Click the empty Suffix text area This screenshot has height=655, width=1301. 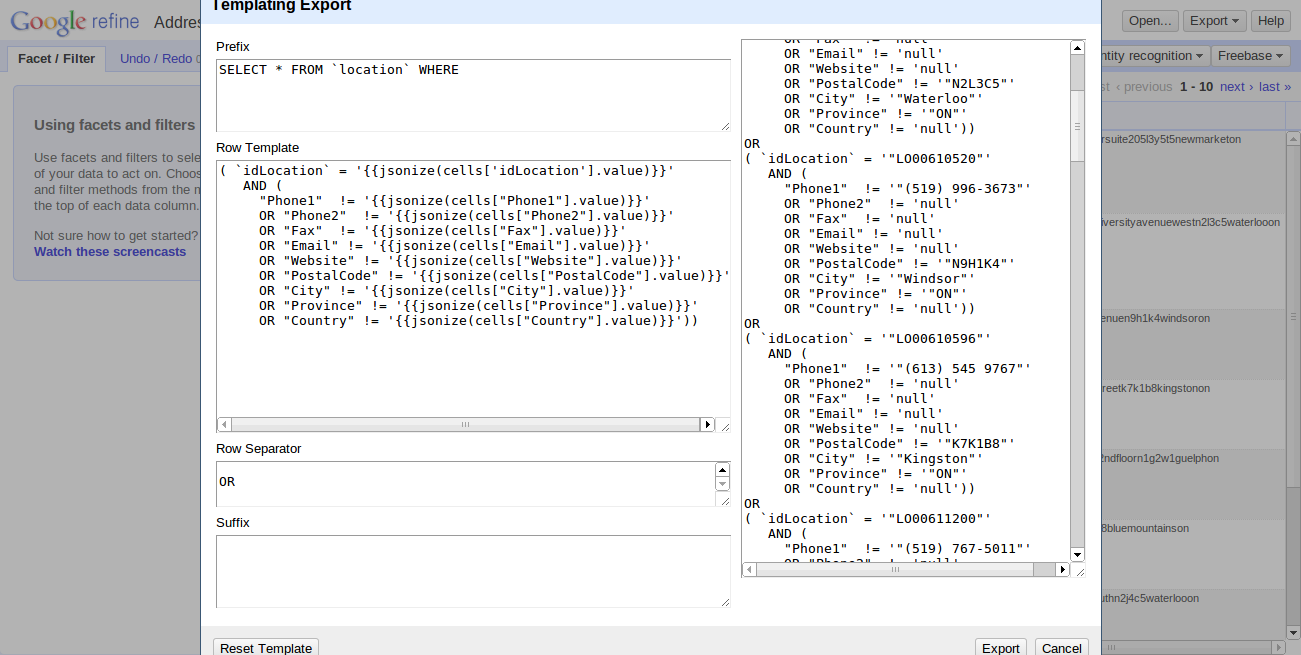coord(473,571)
